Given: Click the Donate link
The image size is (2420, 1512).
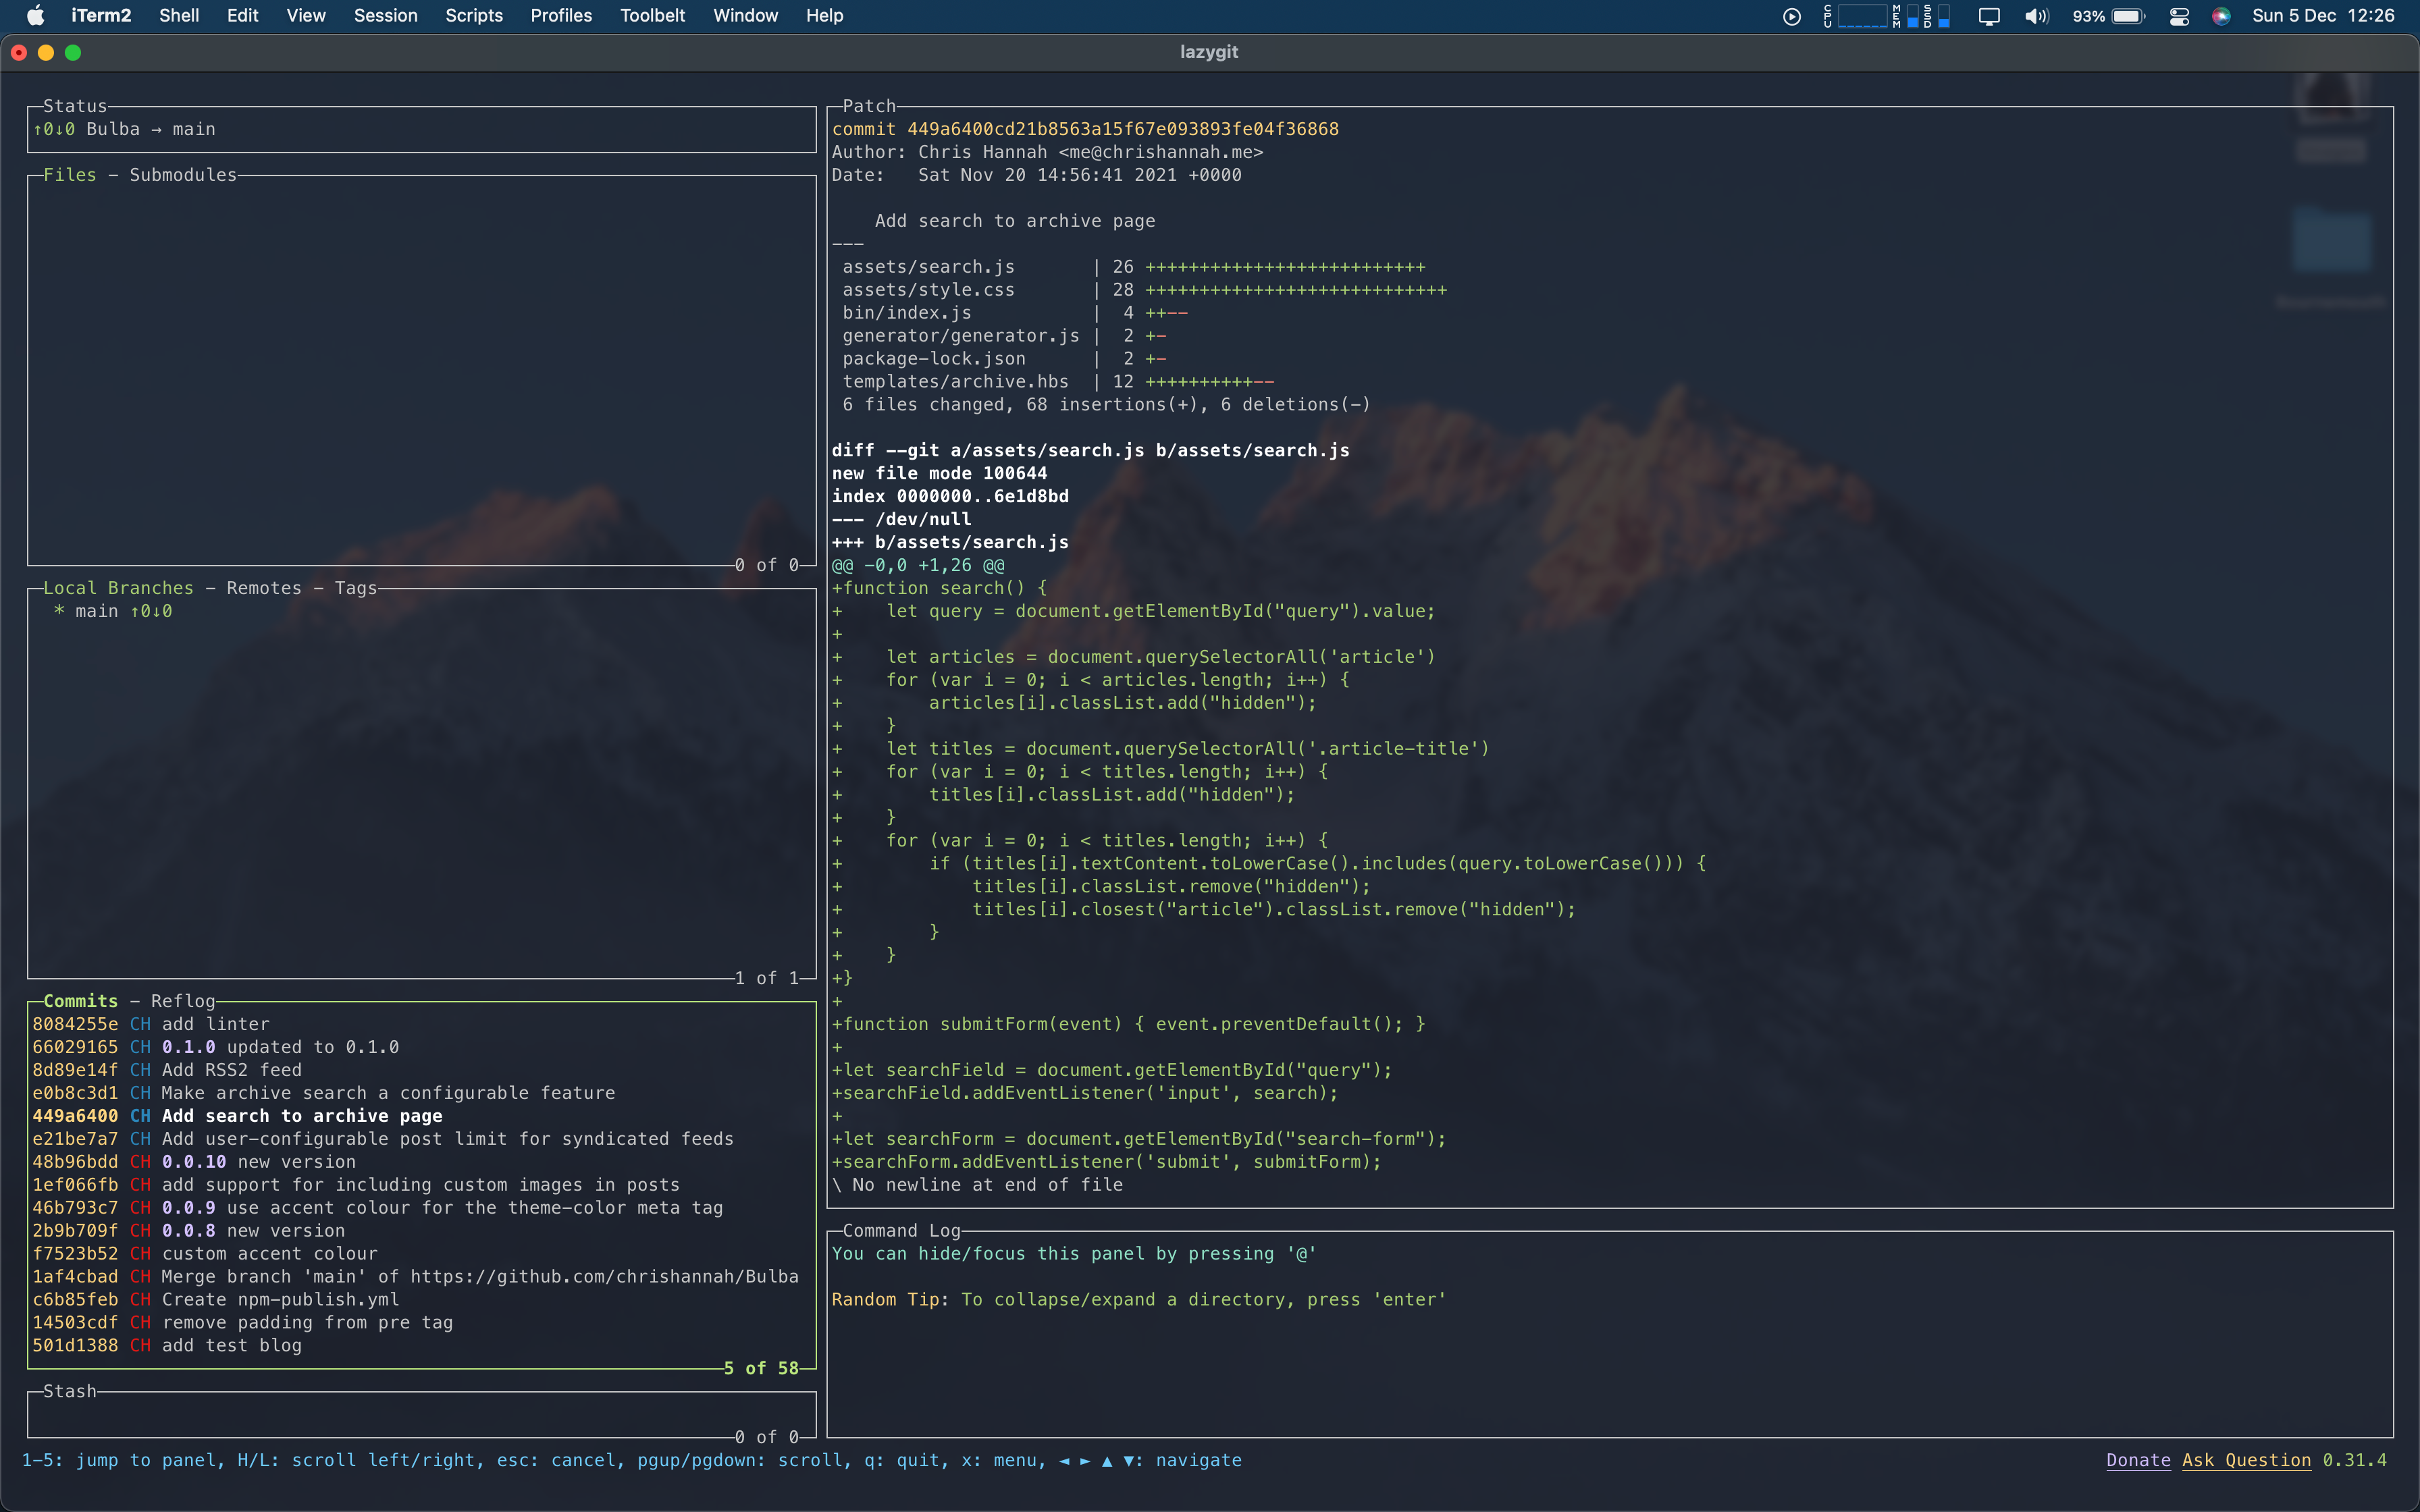Looking at the screenshot, I should pos(2138,1460).
